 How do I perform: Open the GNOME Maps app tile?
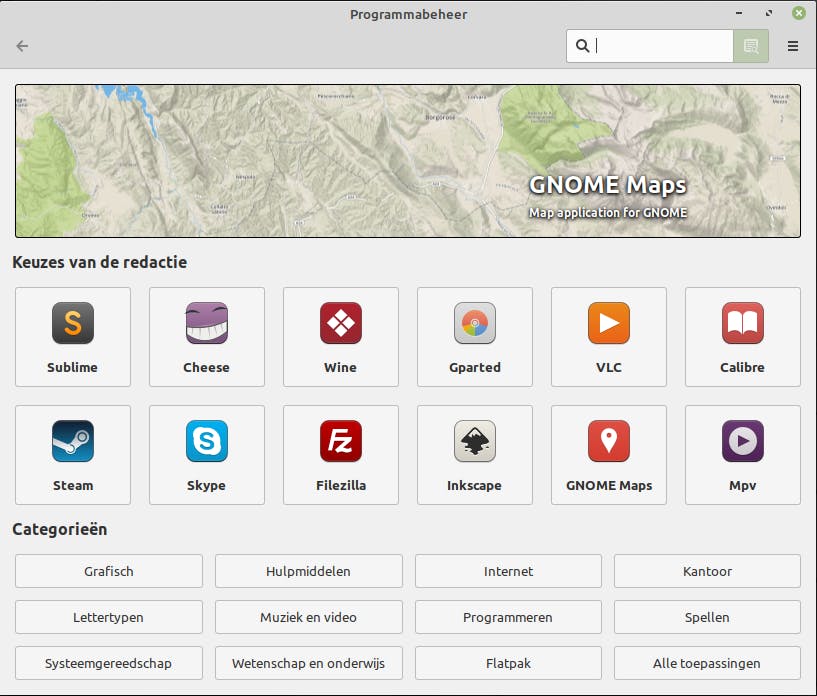point(609,455)
